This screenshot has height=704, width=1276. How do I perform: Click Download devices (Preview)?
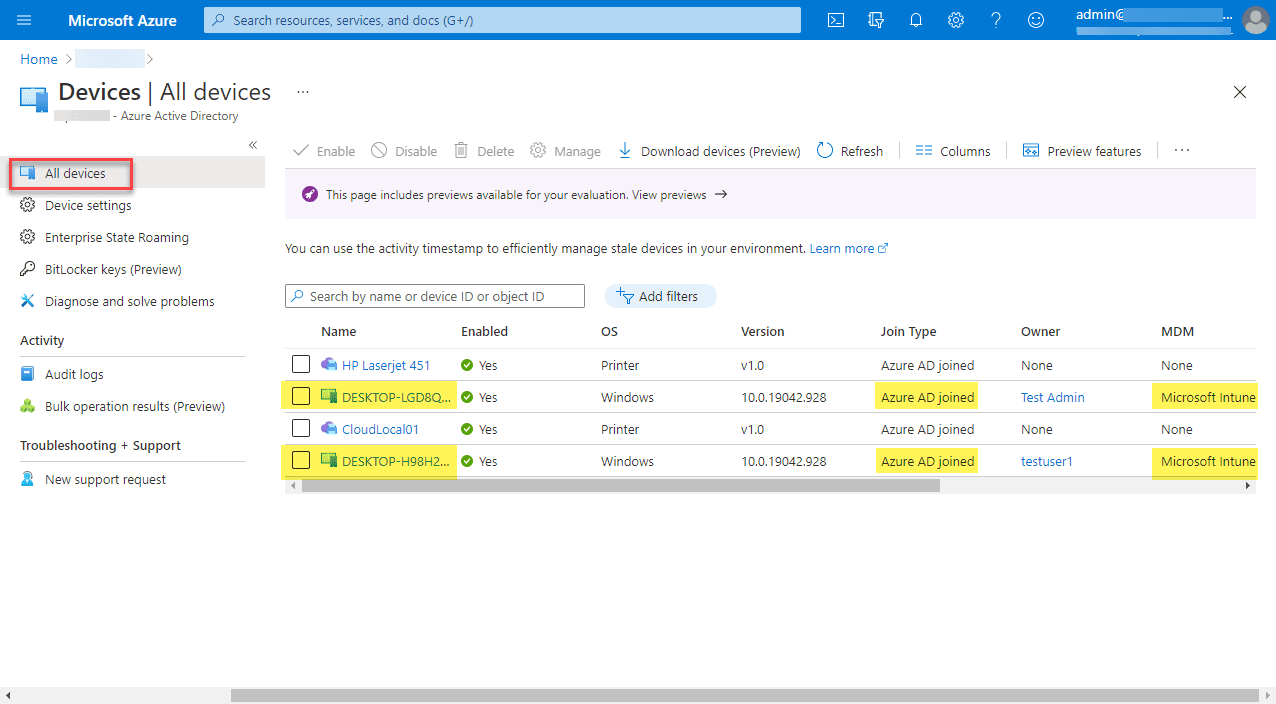tap(710, 151)
